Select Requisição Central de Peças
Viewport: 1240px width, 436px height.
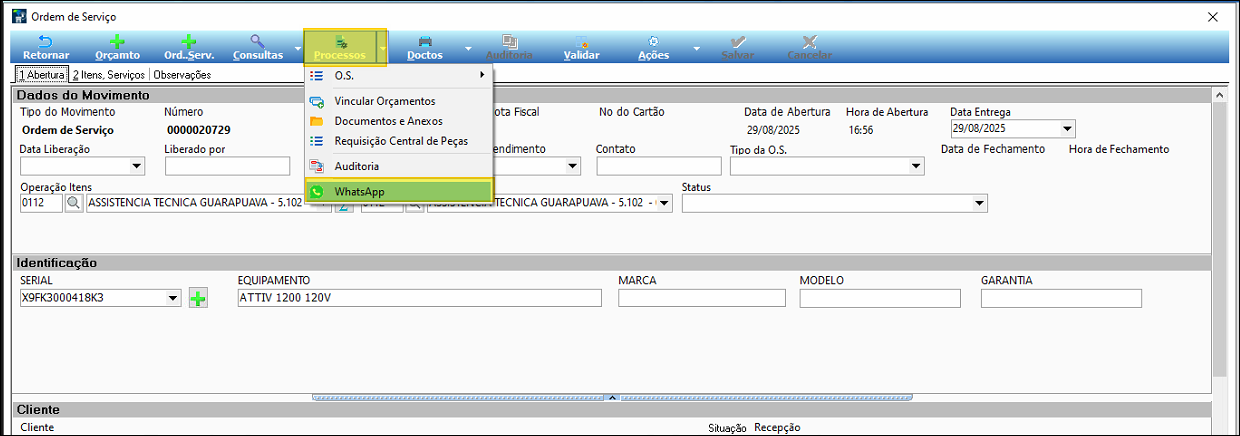click(399, 141)
